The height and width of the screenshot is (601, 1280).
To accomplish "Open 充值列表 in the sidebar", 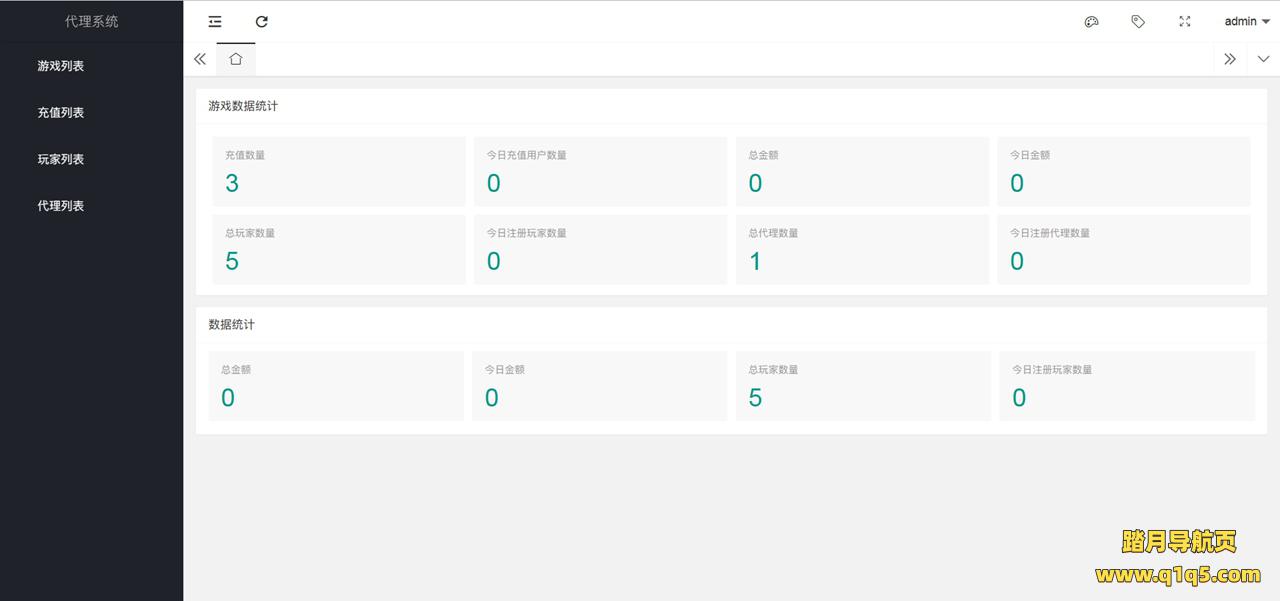I will click(x=61, y=113).
